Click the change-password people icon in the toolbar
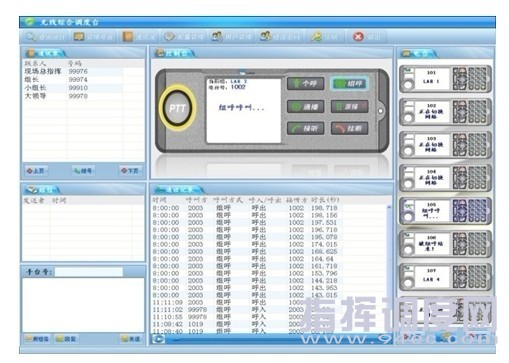This screenshot has width=509, height=363. tap(266, 36)
